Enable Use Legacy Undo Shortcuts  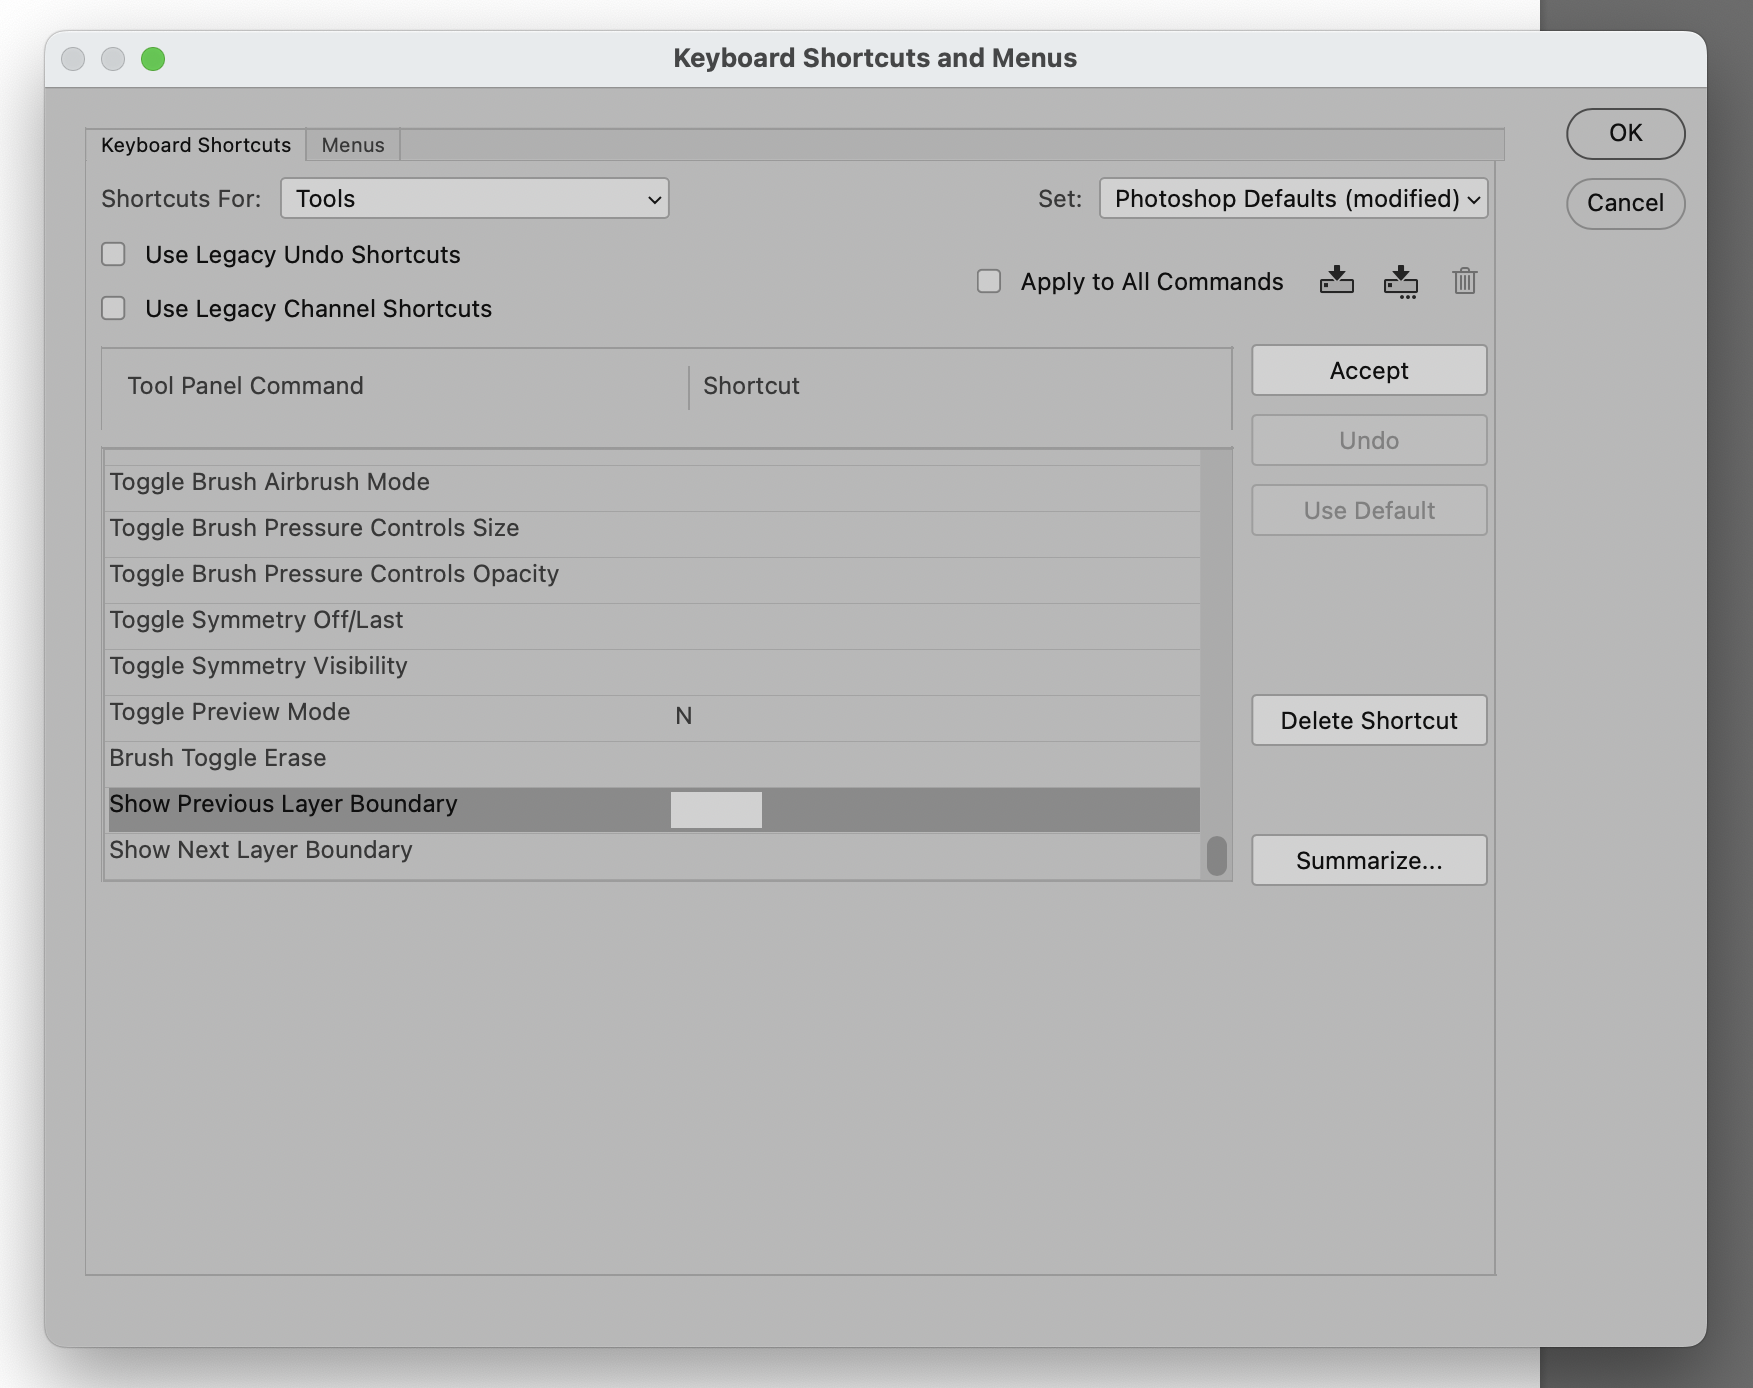point(113,254)
